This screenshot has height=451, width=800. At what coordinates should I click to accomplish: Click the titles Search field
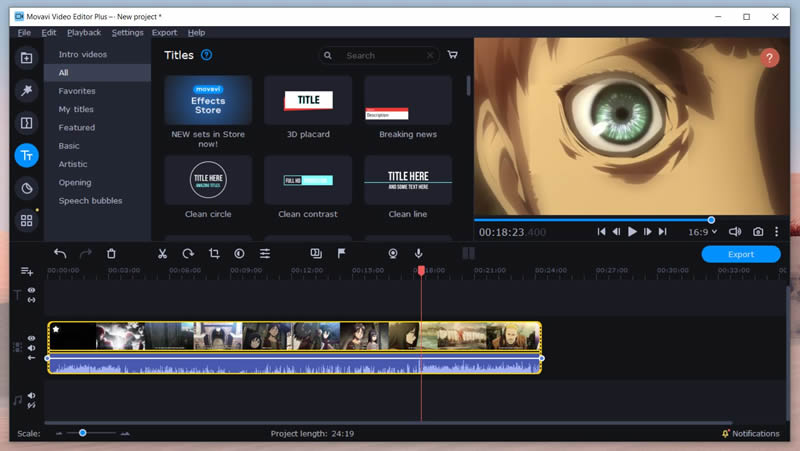click(380, 55)
